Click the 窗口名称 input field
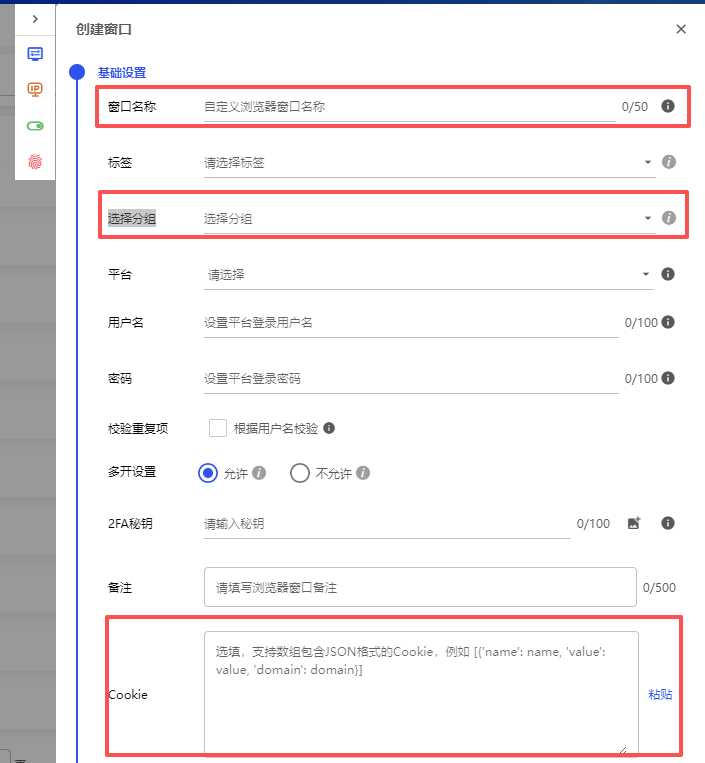 point(409,106)
